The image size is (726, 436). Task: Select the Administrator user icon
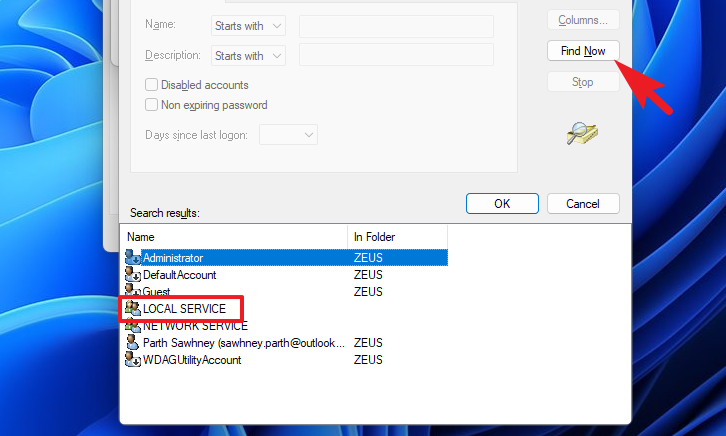tap(133, 257)
